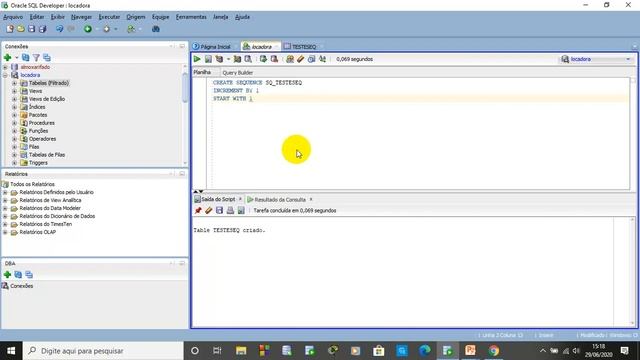Viewport: 640px width, 360px height.
Task: Click the Save All icon in main toolbar
Action: (x=42, y=29)
